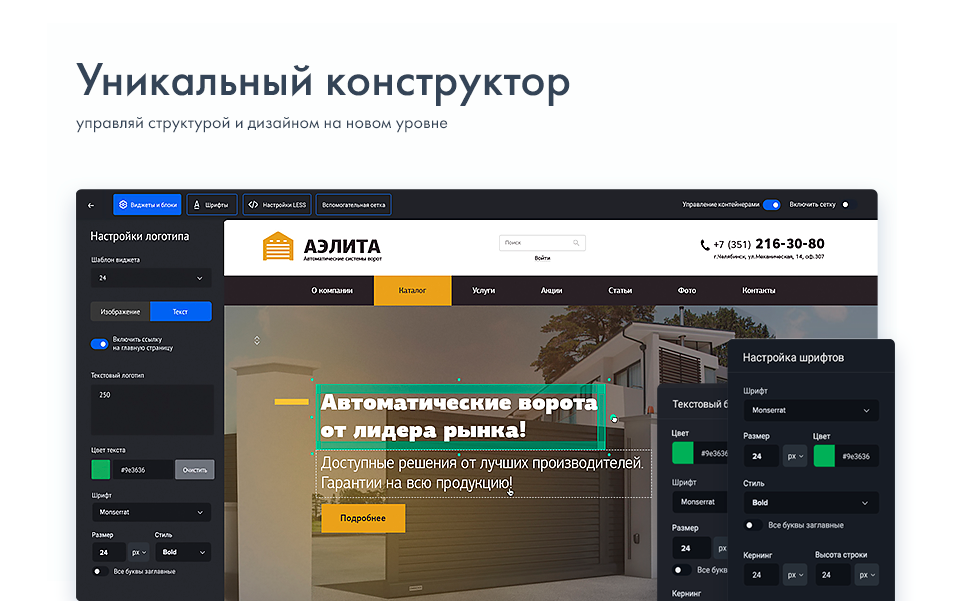
Task: Open Шрифт Monserrat field in Текстовый panel
Action: (x=699, y=502)
